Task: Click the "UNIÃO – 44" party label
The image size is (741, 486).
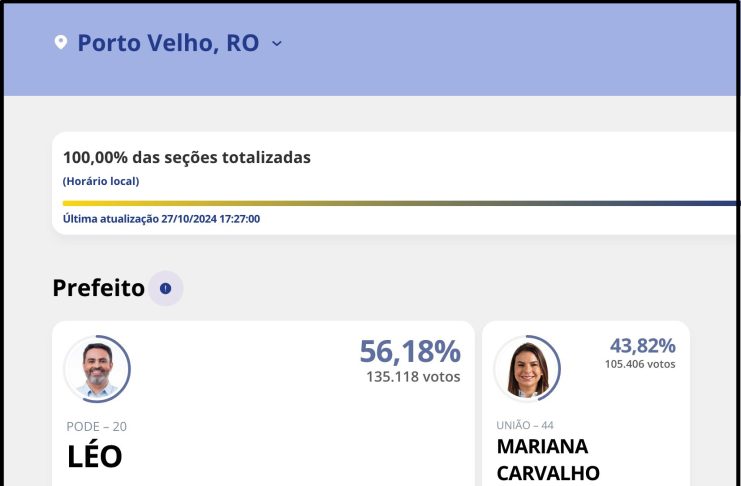Action: pyautogui.click(x=525, y=425)
